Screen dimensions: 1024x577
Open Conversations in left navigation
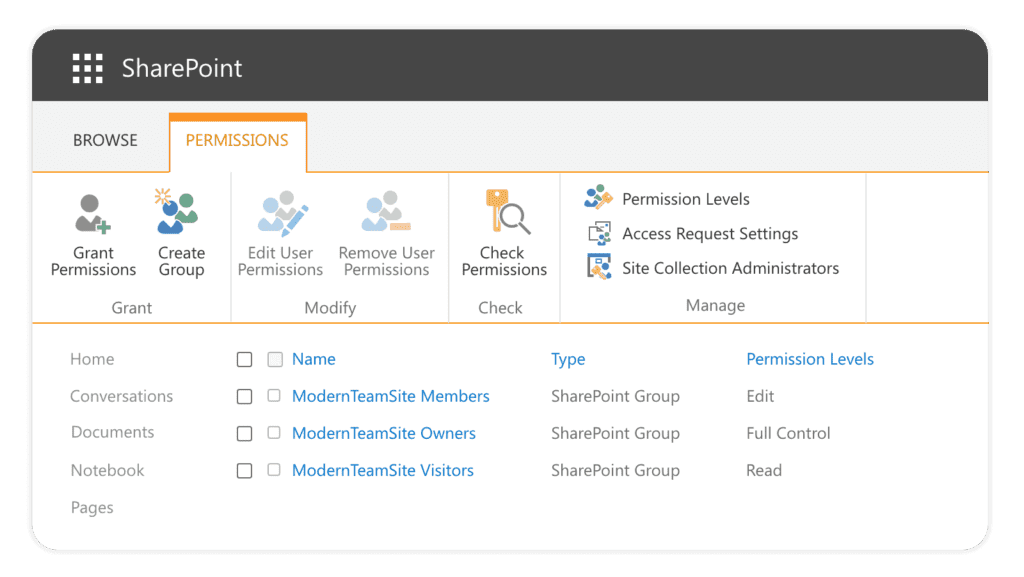click(x=121, y=396)
